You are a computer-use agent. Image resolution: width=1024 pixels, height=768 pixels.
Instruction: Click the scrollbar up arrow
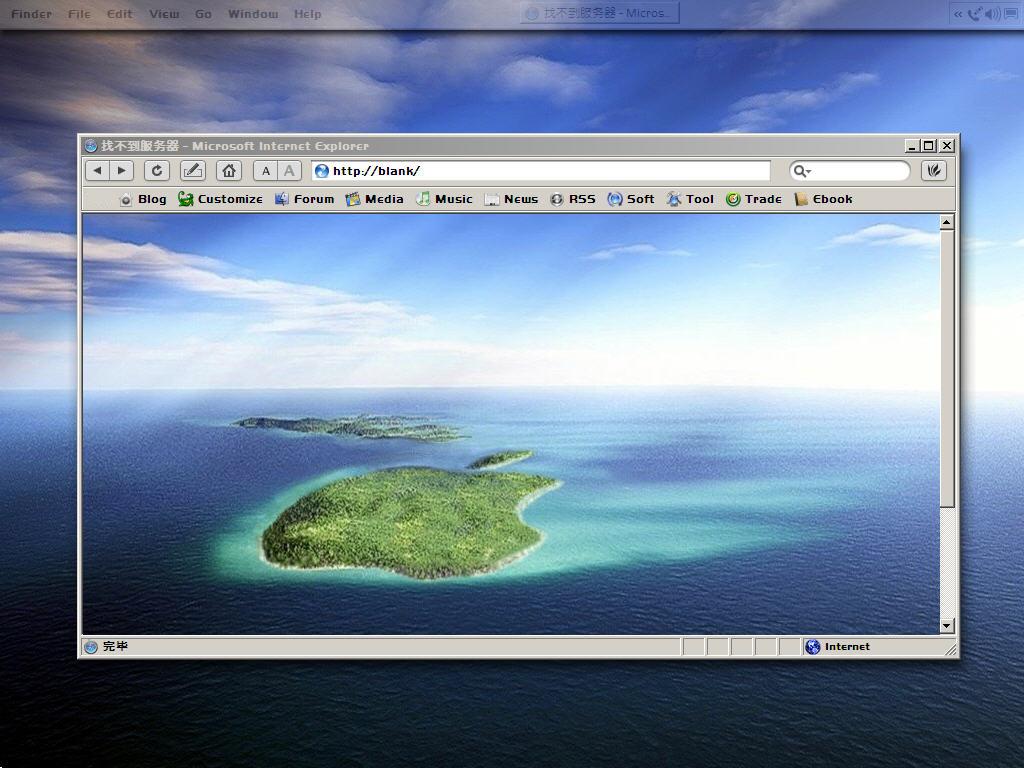point(946,223)
